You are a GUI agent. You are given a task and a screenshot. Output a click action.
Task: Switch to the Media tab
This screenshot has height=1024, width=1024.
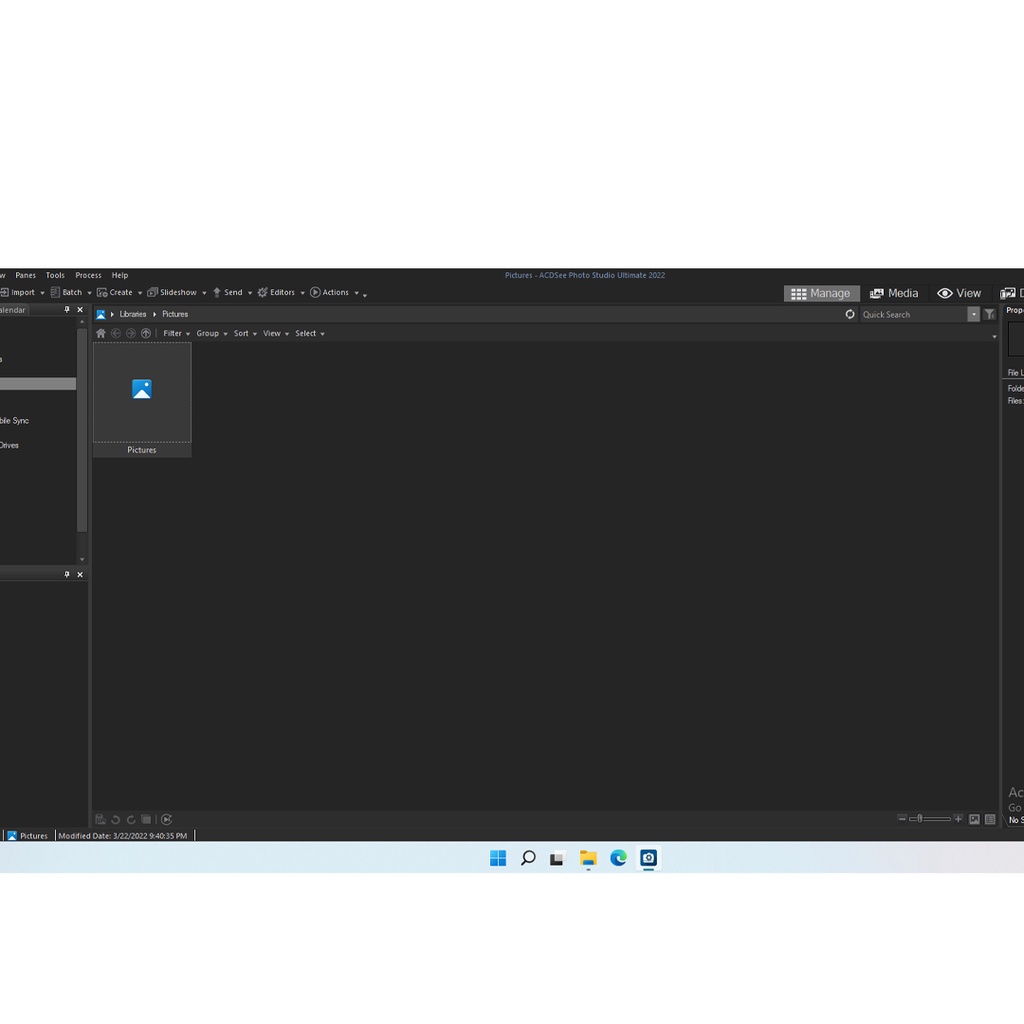(893, 292)
